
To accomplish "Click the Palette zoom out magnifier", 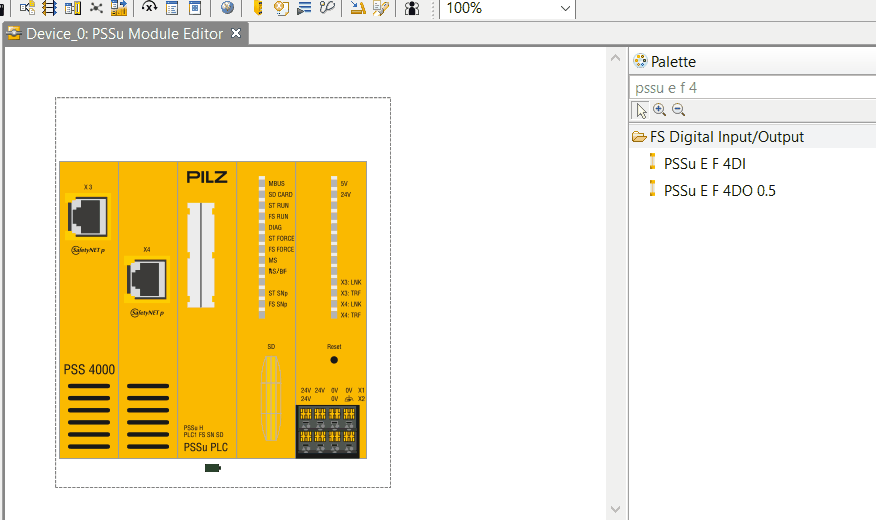I will (x=679, y=109).
